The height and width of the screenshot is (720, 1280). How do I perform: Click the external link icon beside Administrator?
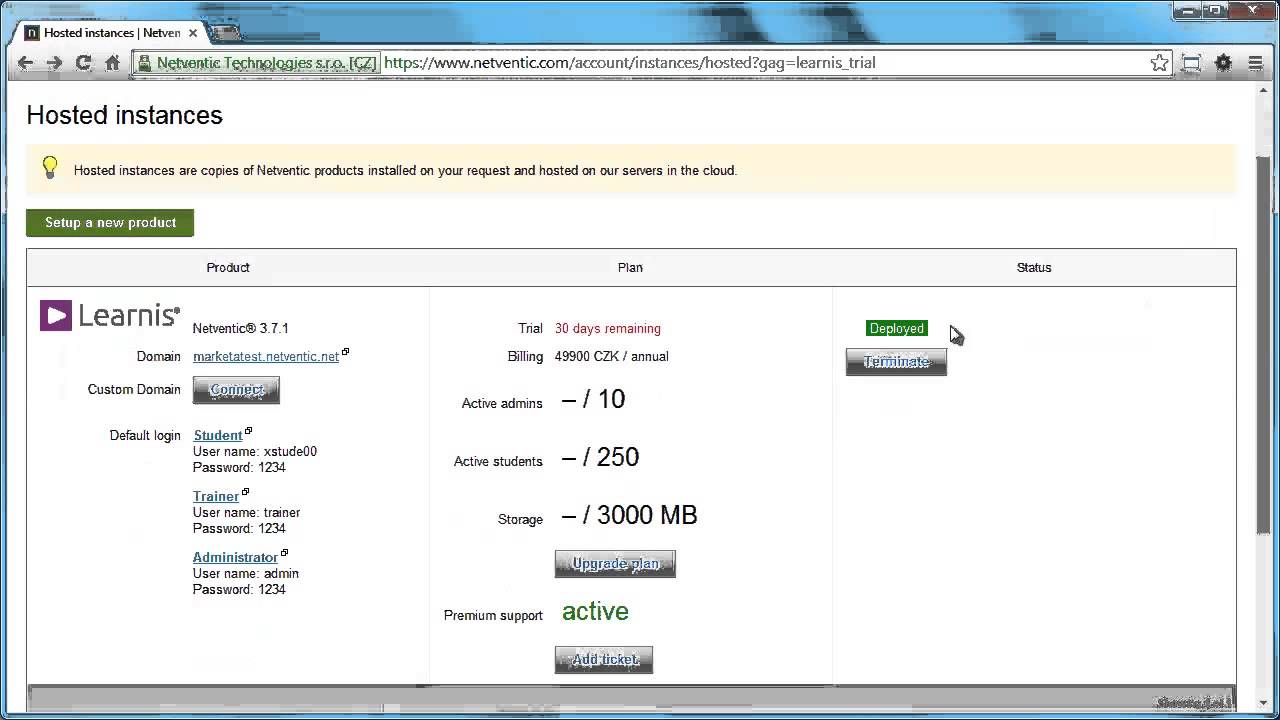[x=285, y=553]
